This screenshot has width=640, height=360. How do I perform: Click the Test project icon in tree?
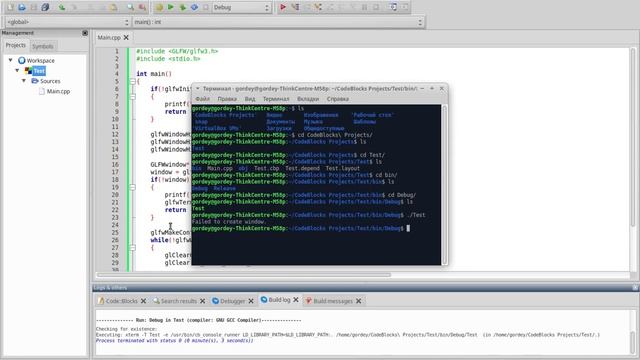(28, 71)
